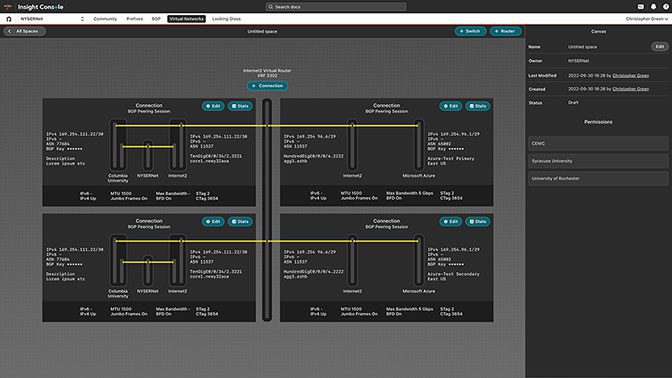Viewport: 672px width, 378px height.
Task: Switch to the Virtual Networks tab
Action: 186,19
